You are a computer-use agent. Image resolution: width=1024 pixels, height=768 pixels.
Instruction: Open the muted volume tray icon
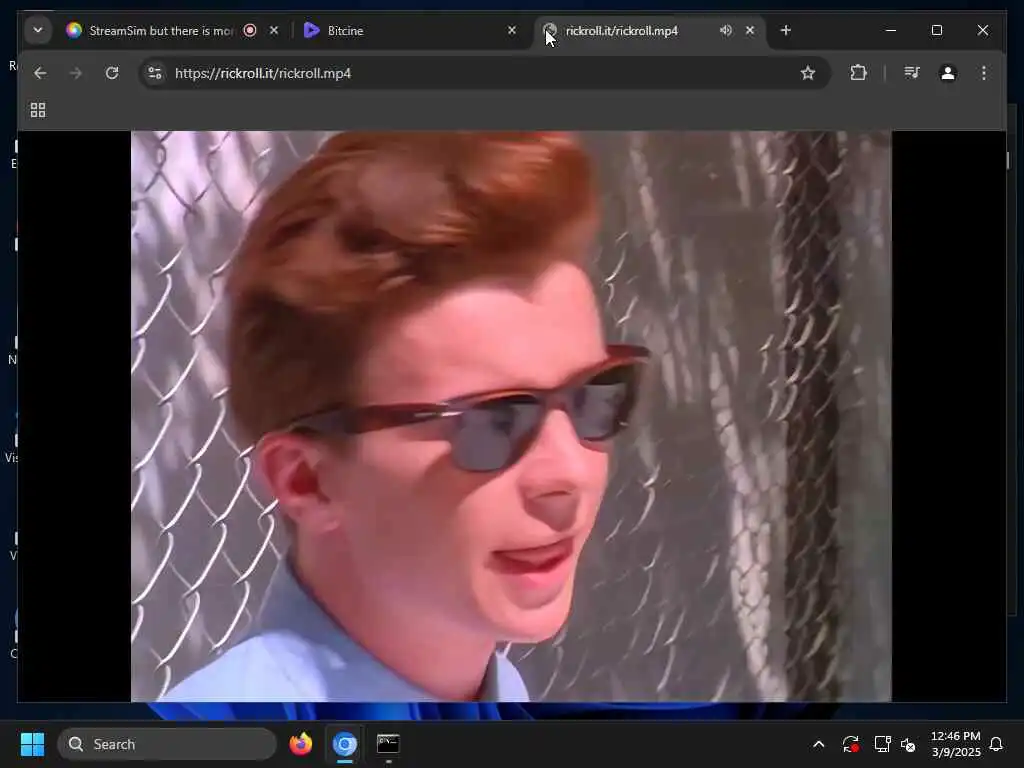pos(908,744)
